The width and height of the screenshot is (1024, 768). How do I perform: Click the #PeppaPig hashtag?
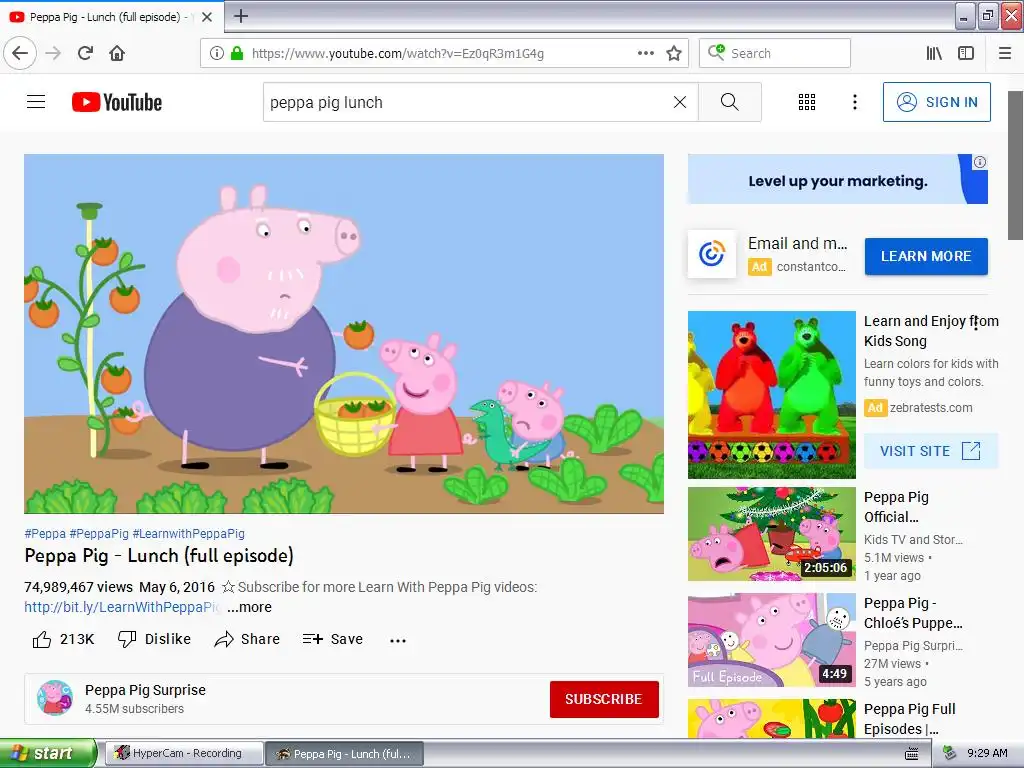[99, 534]
